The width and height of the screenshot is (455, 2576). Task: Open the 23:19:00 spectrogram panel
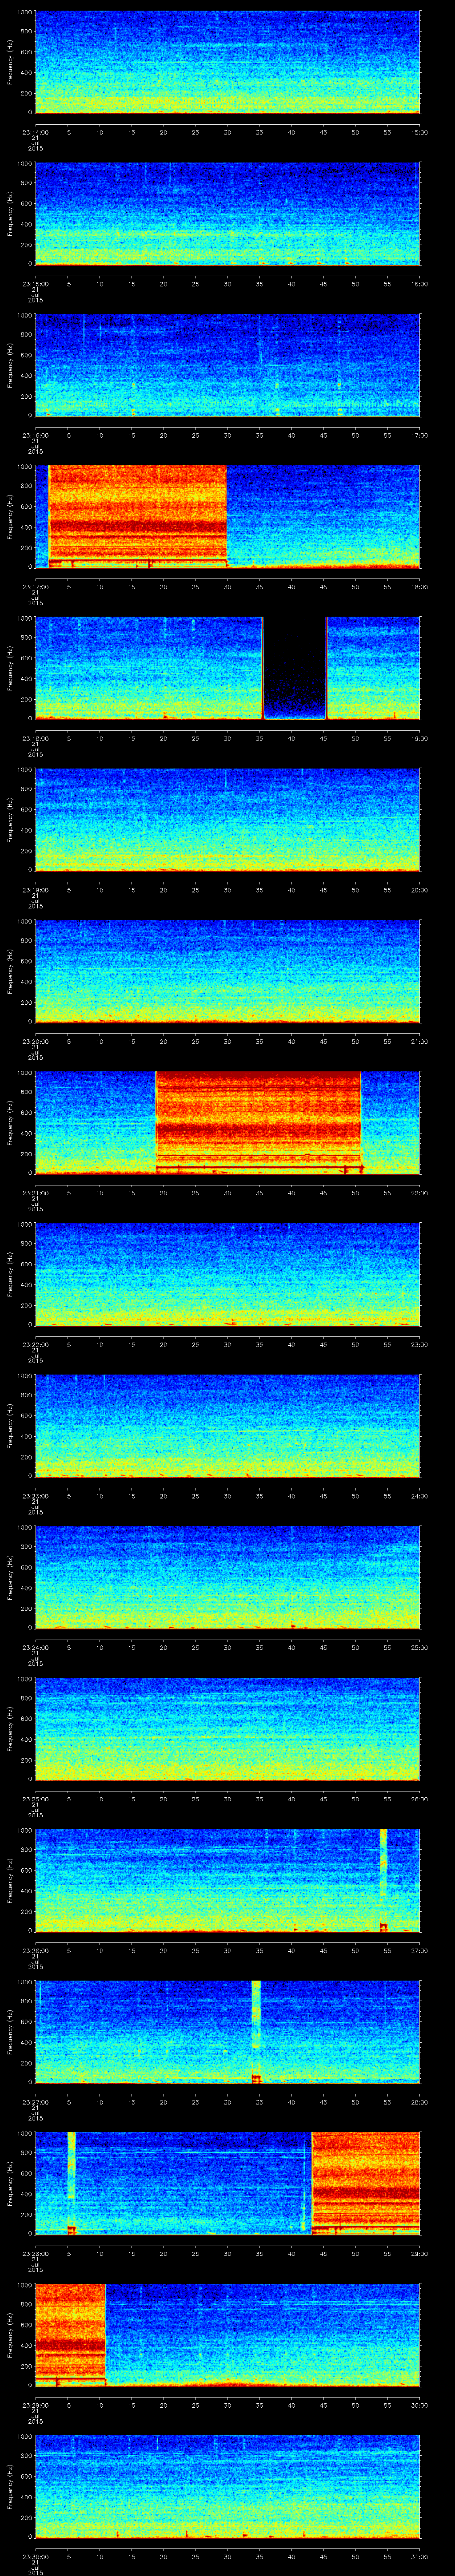point(228,819)
